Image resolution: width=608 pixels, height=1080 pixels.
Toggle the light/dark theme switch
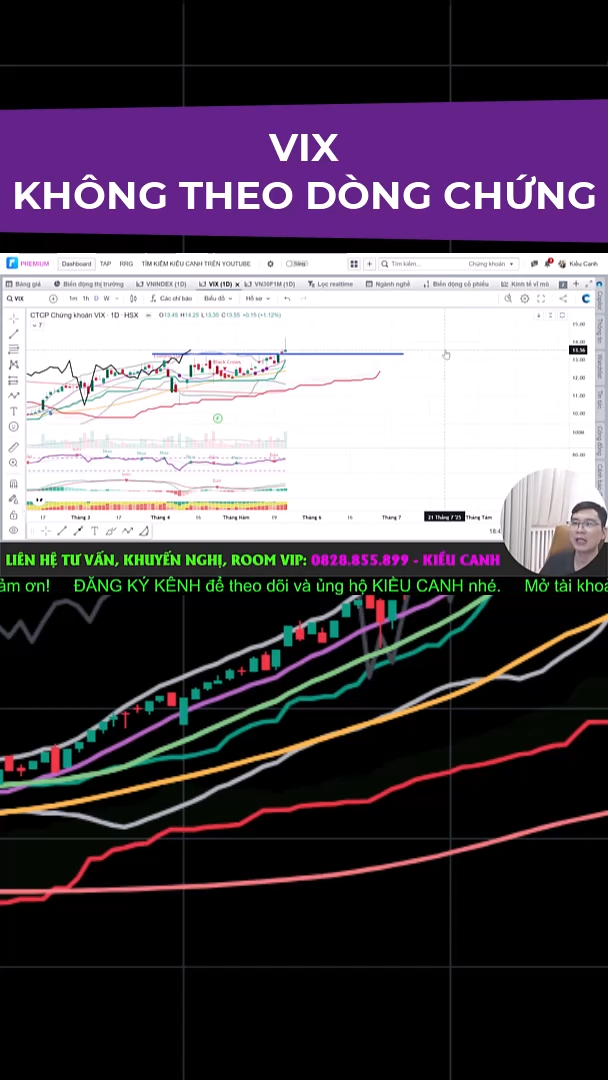click(x=297, y=264)
